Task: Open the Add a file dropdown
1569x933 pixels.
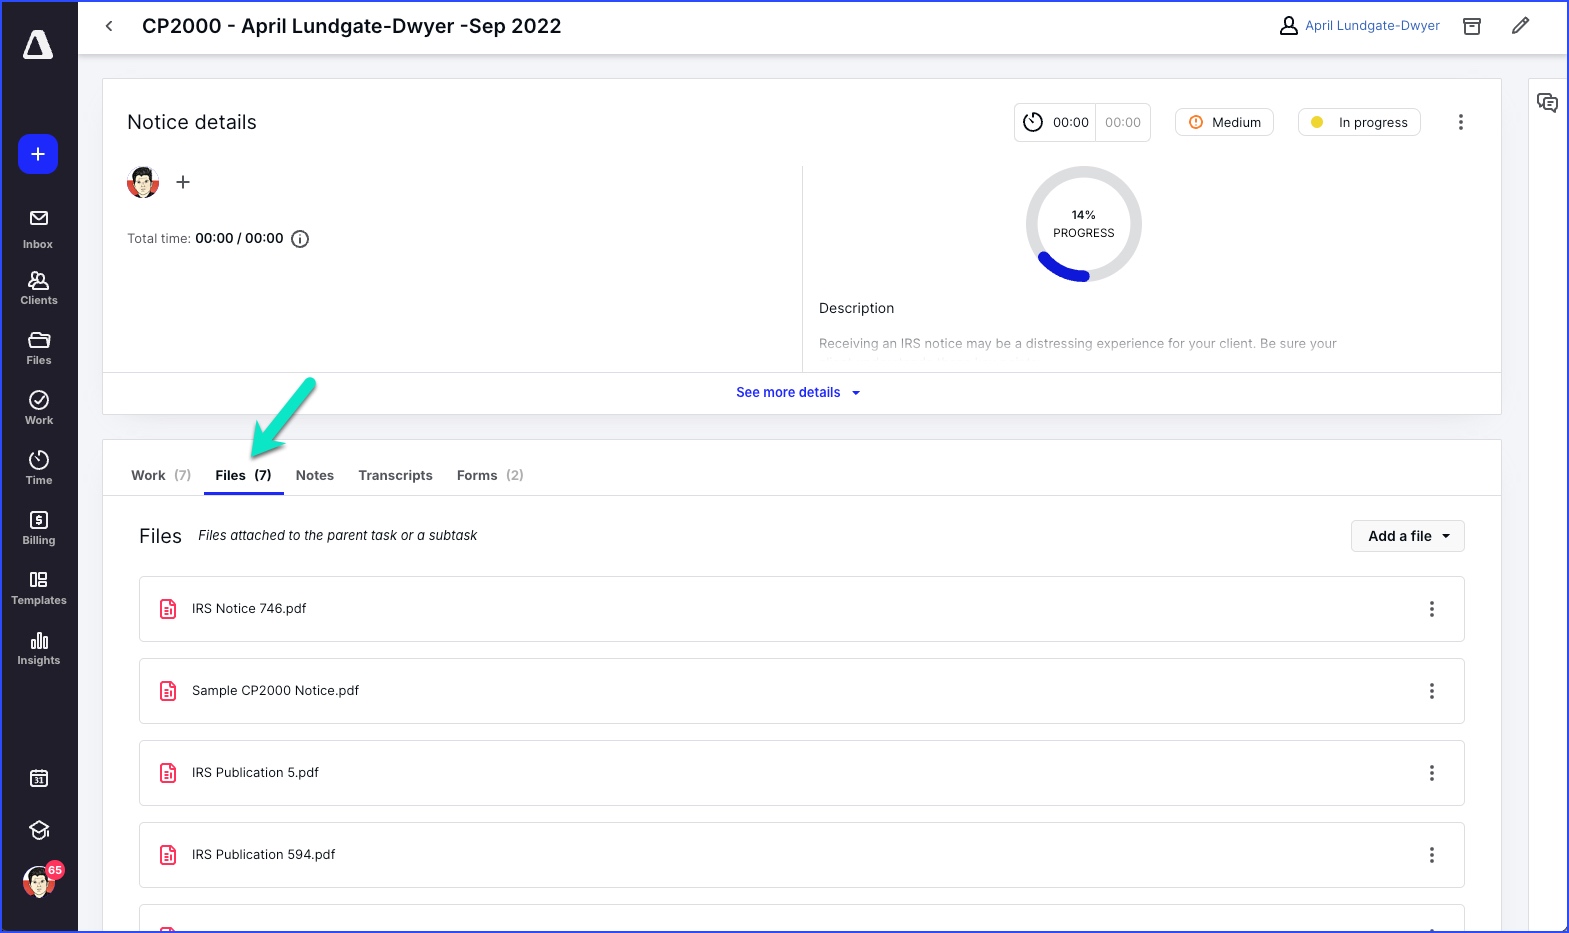Action: pyautogui.click(x=1407, y=536)
